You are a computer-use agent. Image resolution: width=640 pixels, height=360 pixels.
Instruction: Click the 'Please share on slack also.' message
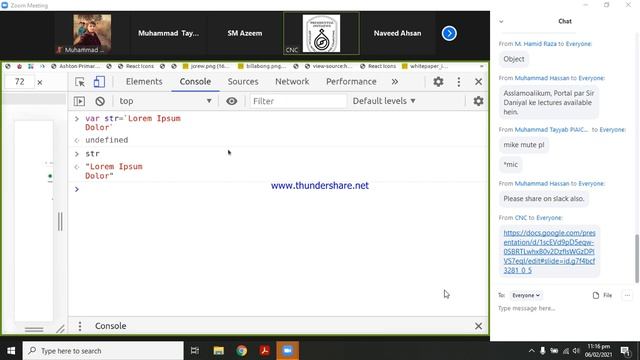point(544,199)
